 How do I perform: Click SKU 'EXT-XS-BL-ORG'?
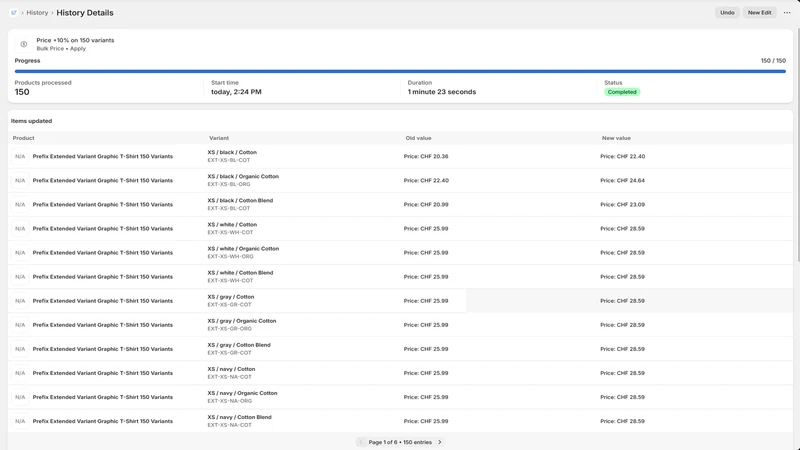click(x=229, y=184)
